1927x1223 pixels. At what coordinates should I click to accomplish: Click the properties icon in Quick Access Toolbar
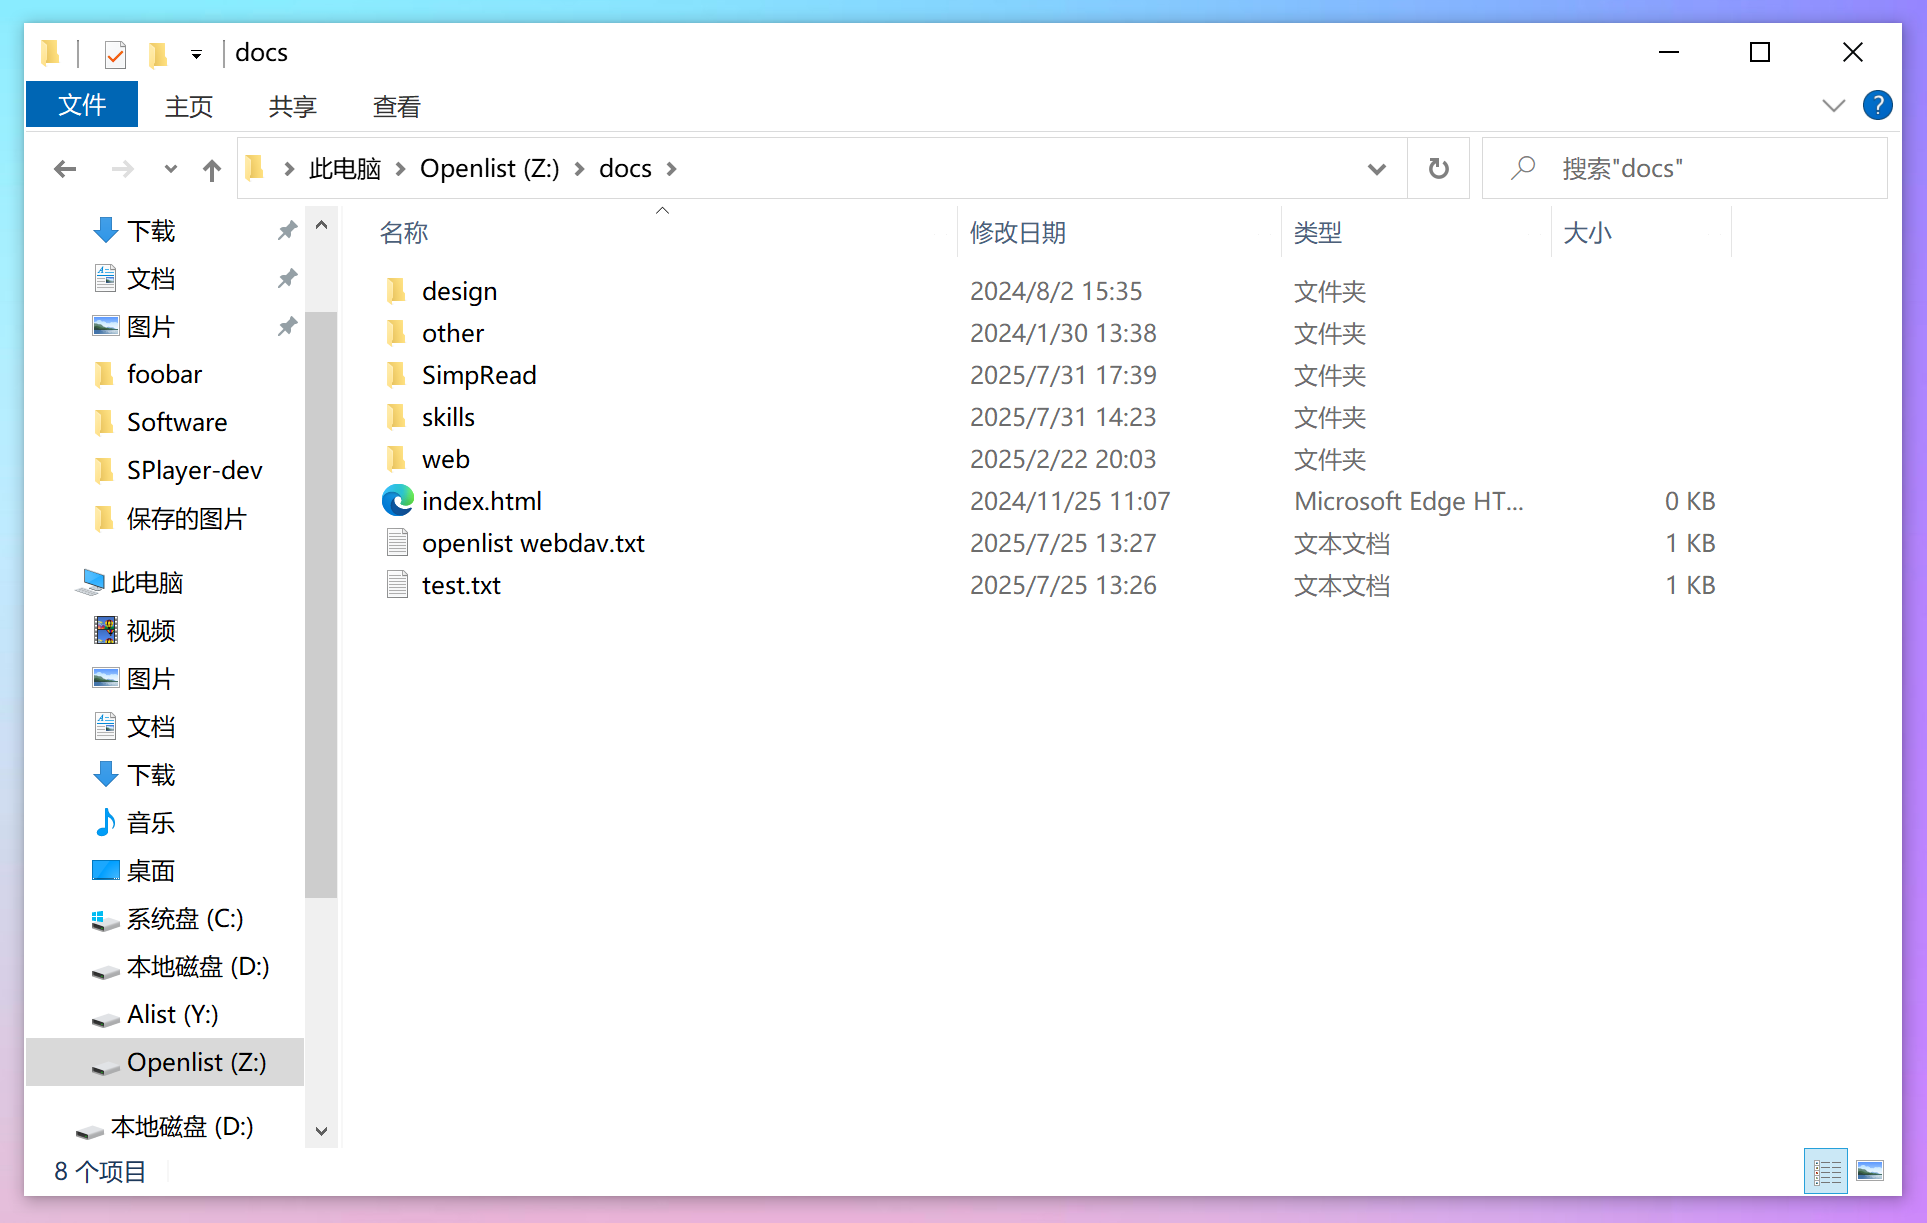pos(114,53)
